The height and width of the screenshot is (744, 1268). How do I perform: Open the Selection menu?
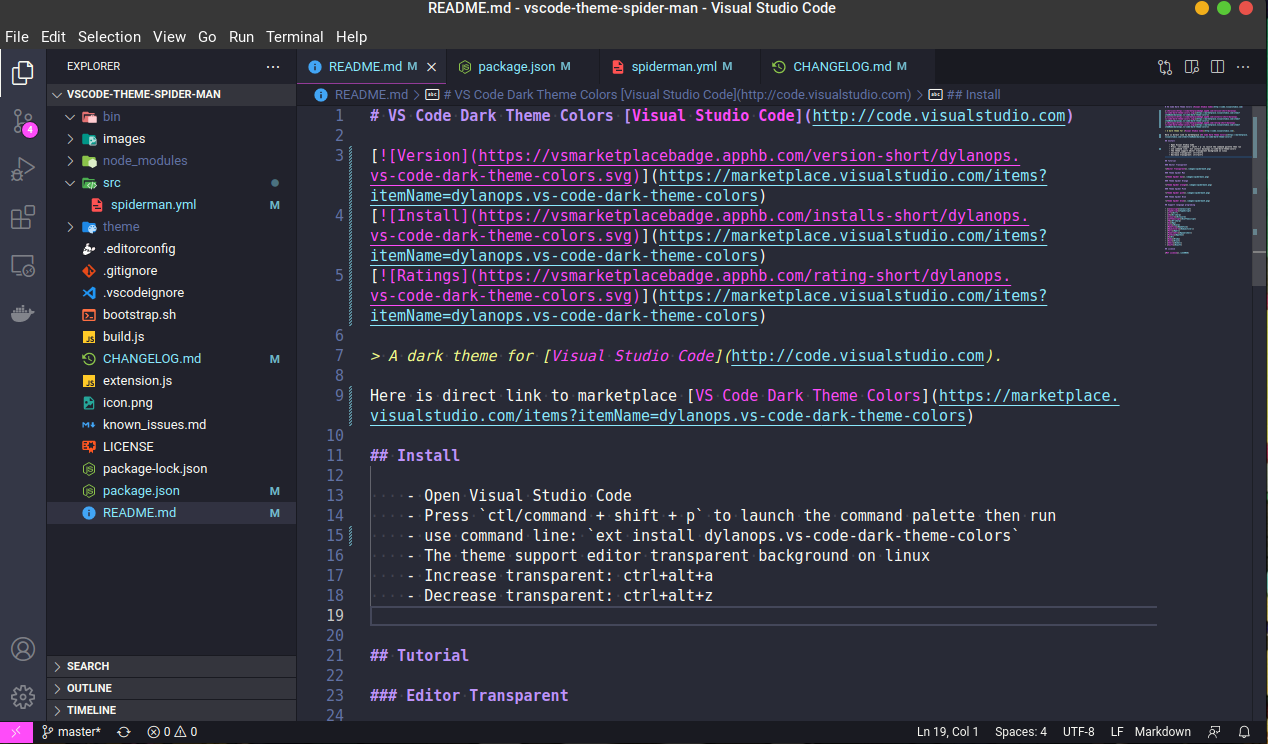(109, 36)
